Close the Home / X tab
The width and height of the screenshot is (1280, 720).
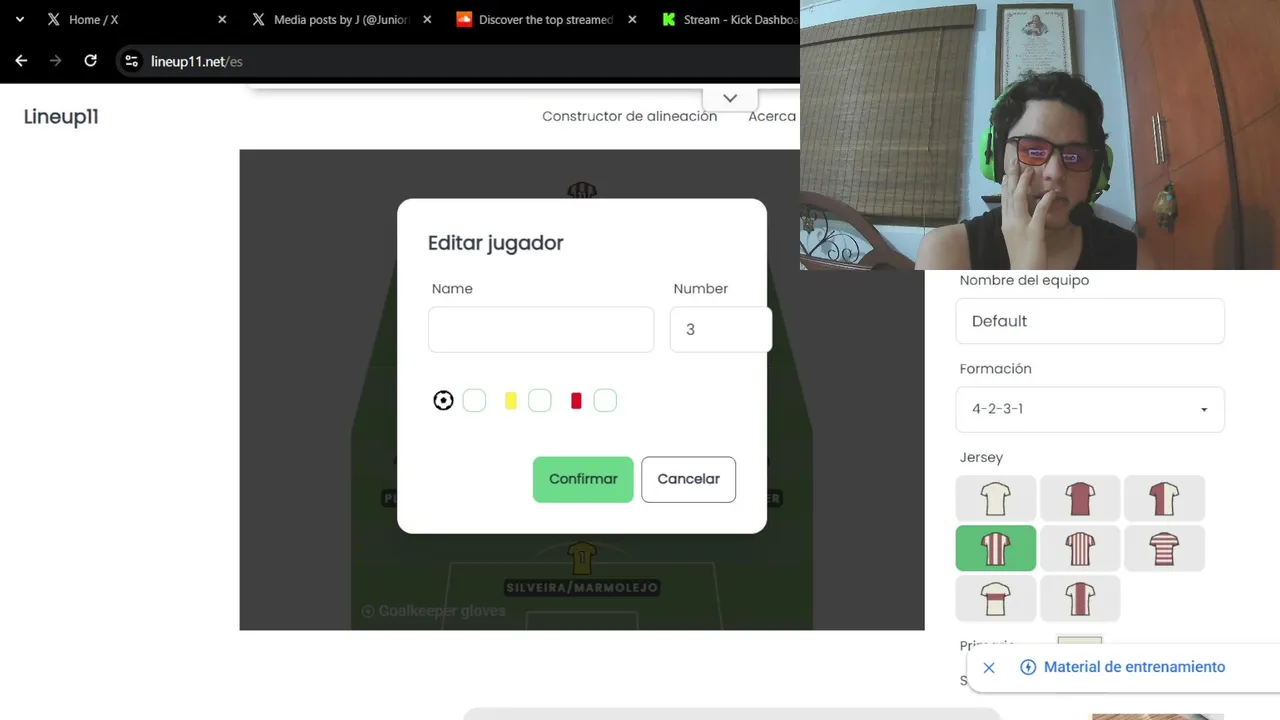tap(222, 19)
